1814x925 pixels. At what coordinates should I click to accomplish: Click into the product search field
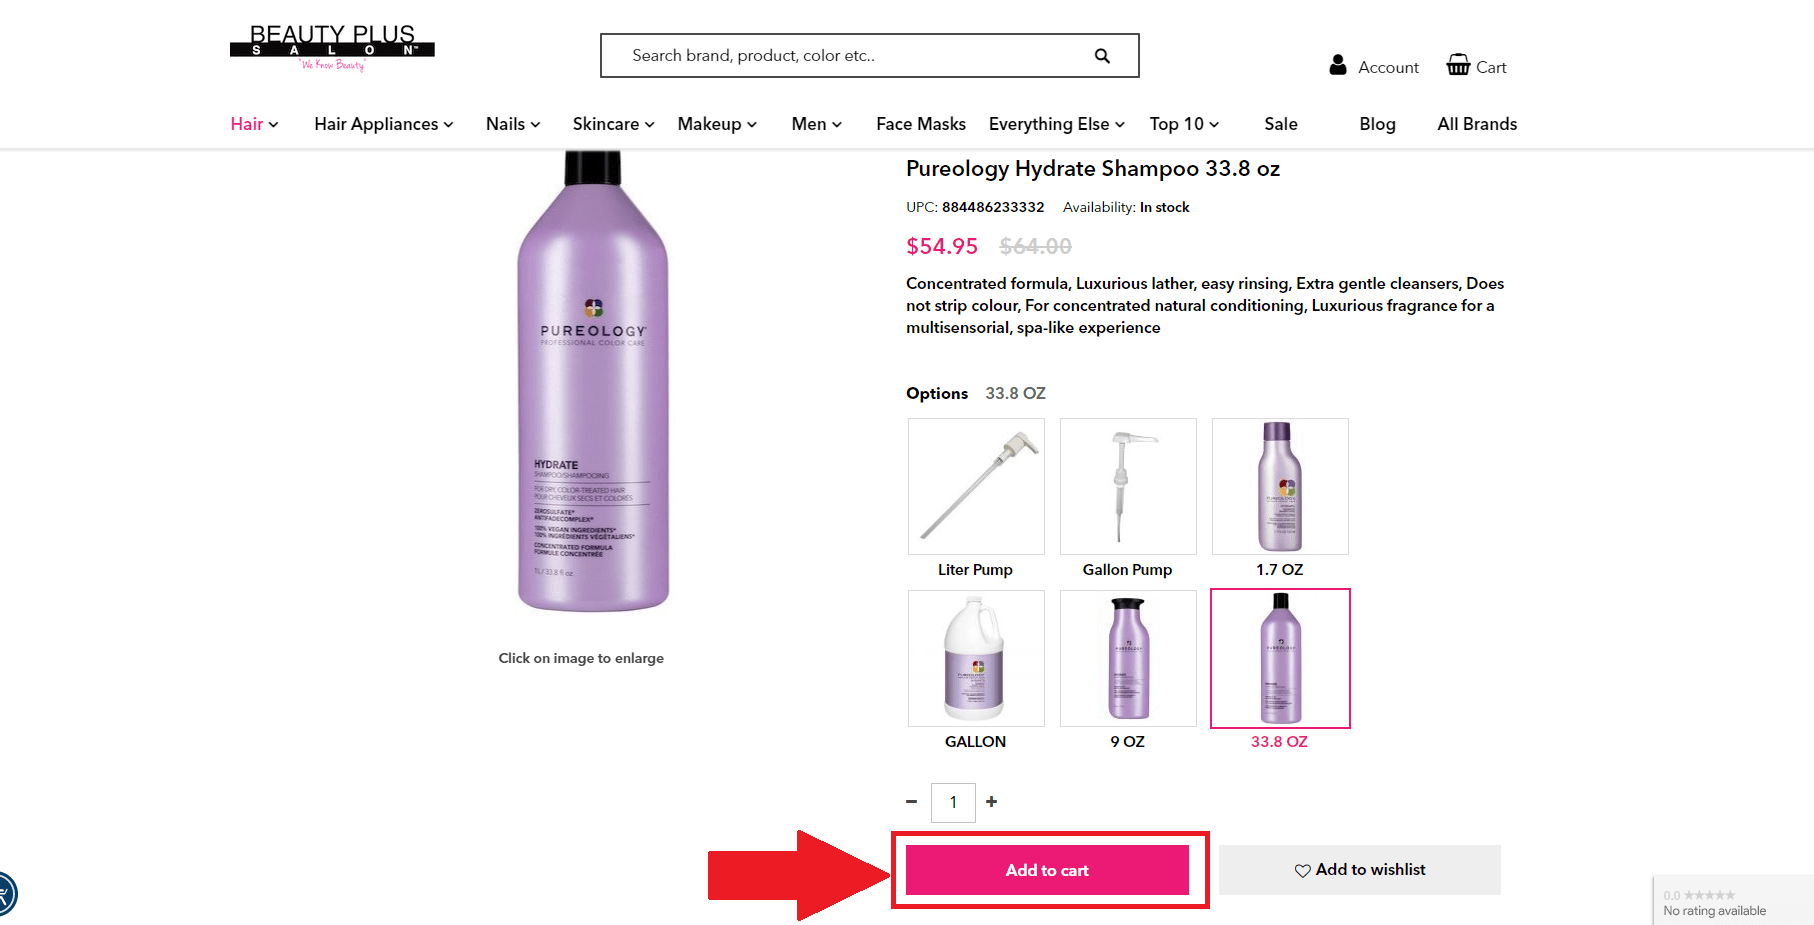tap(850, 56)
